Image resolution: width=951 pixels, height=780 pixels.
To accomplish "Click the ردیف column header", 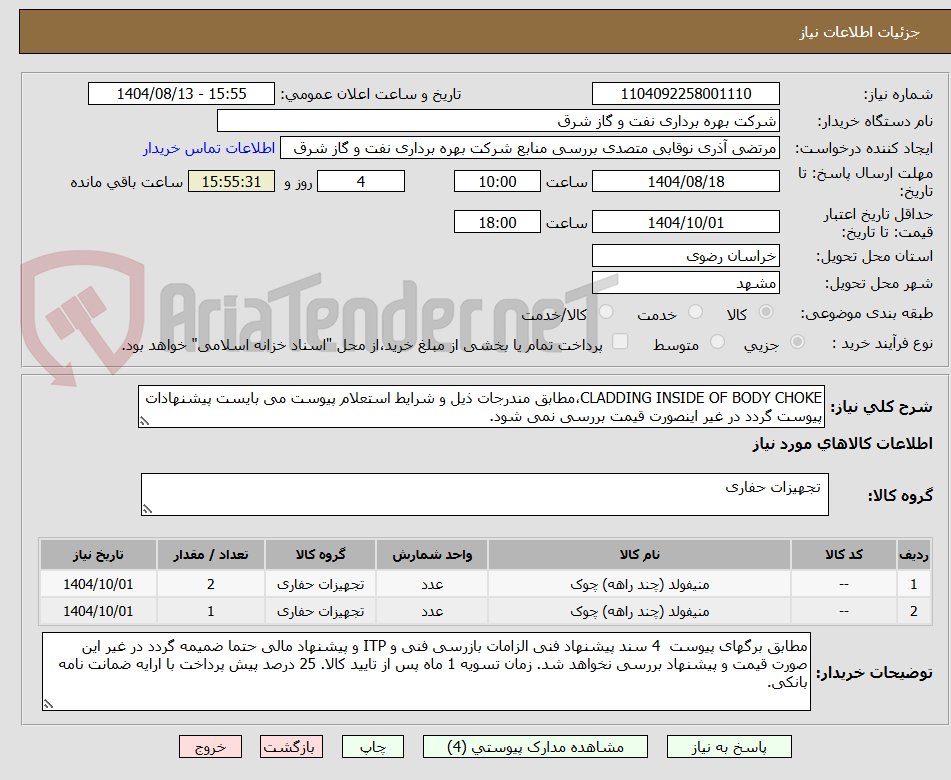I will coord(913,554).
